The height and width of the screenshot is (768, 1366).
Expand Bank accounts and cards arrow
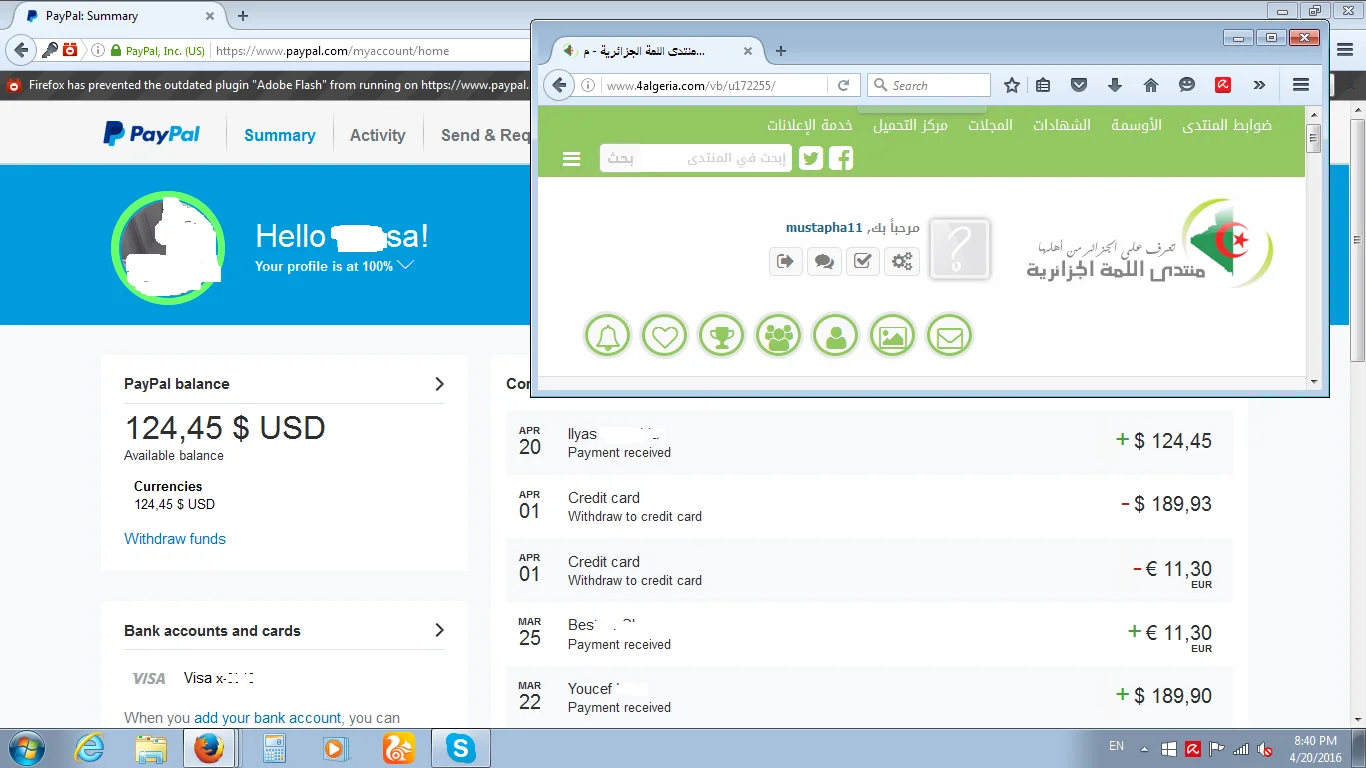(x=439, y=630)
